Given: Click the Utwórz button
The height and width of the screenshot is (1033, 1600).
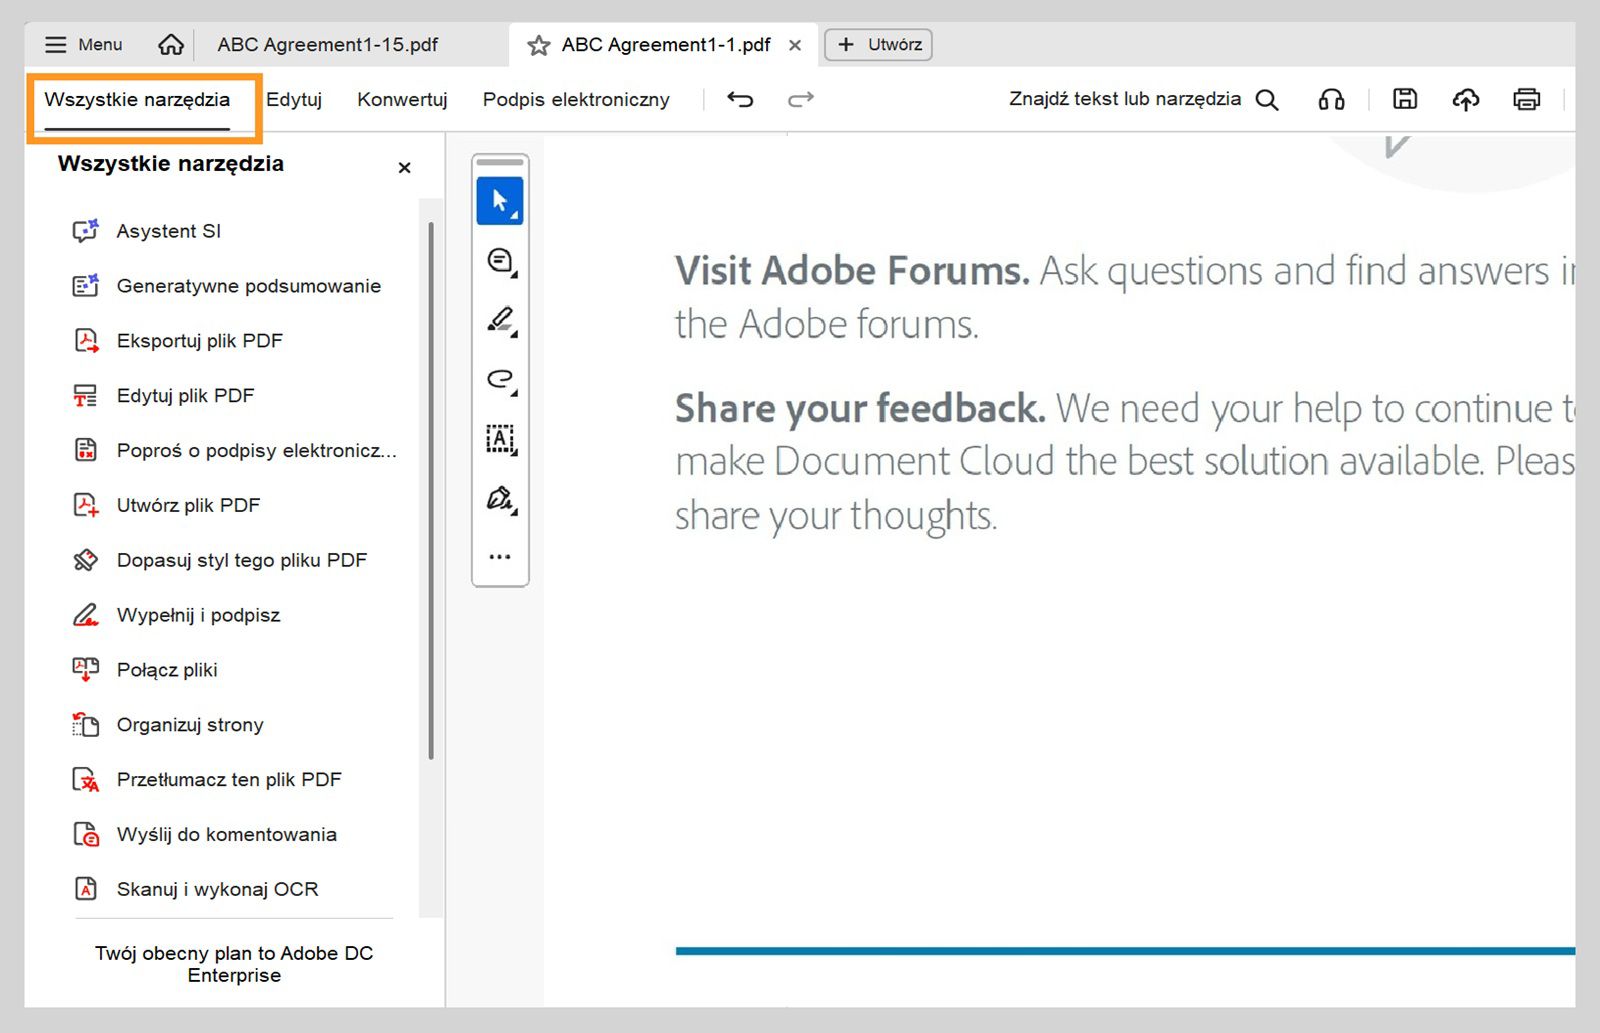Looking at the screenshot, I should click(878, 45).
